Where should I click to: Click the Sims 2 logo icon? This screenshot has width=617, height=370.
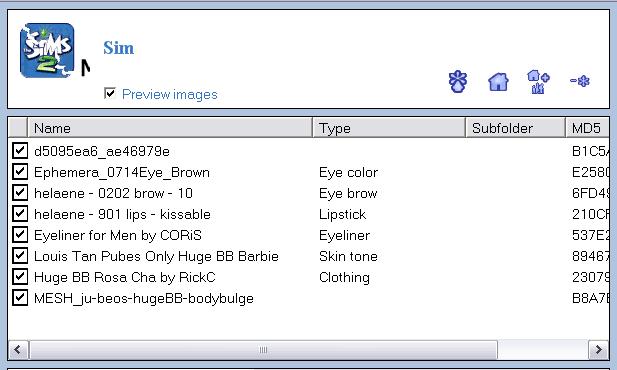[47, 50]
